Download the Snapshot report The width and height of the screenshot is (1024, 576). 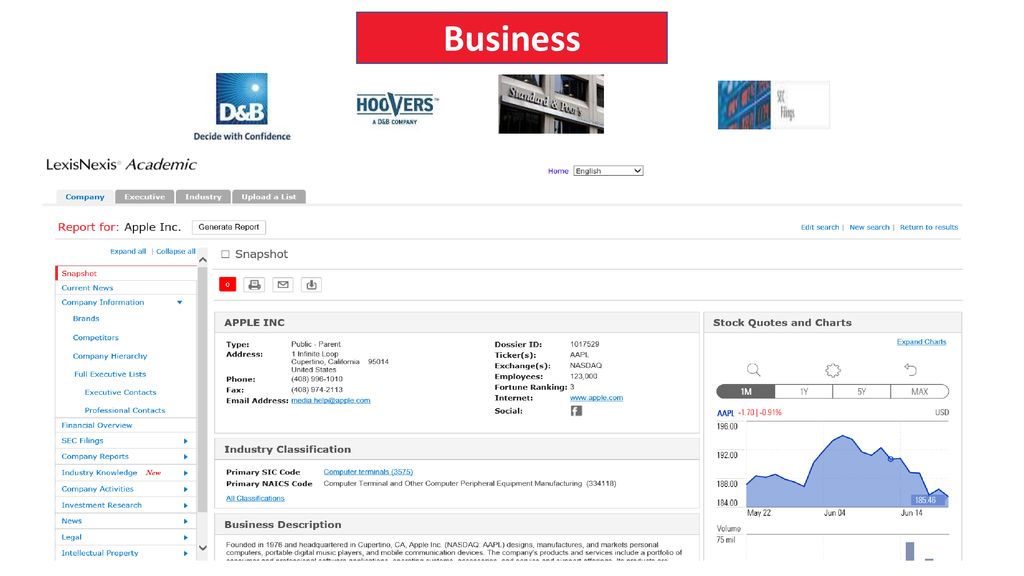click(312, 285)
